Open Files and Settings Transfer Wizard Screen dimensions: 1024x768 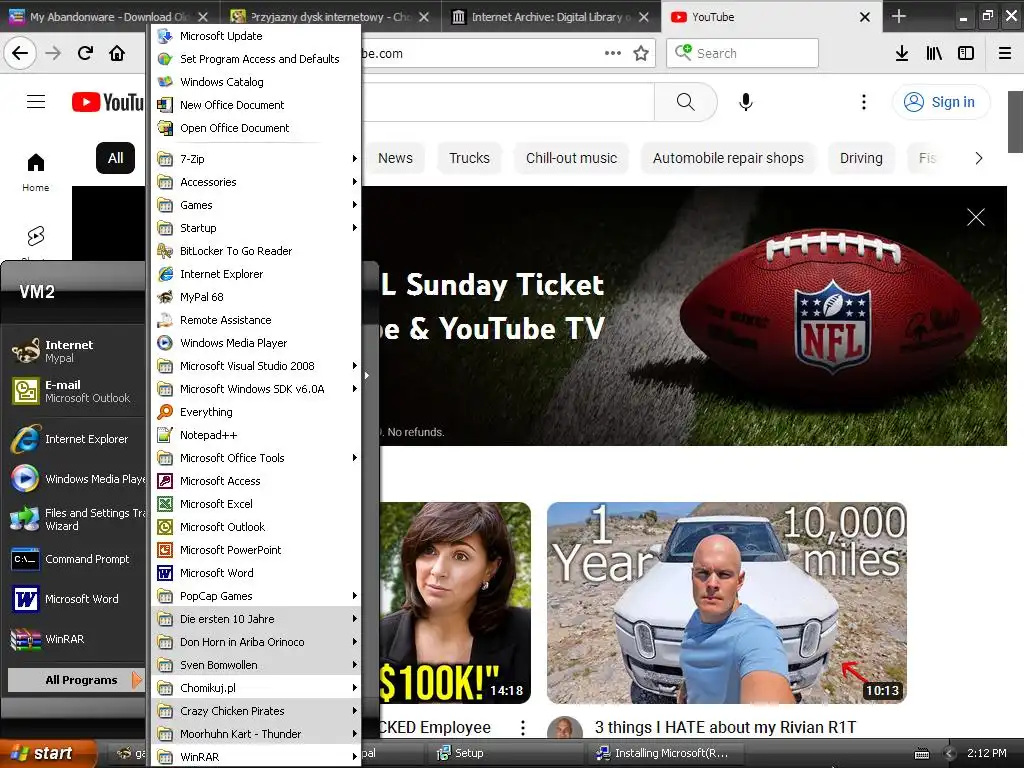click(76, 519)
